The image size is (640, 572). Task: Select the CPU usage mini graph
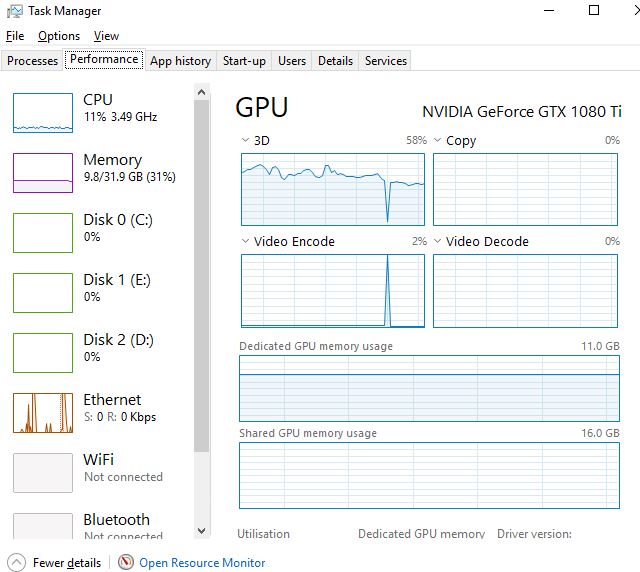[x=43, y=113]
